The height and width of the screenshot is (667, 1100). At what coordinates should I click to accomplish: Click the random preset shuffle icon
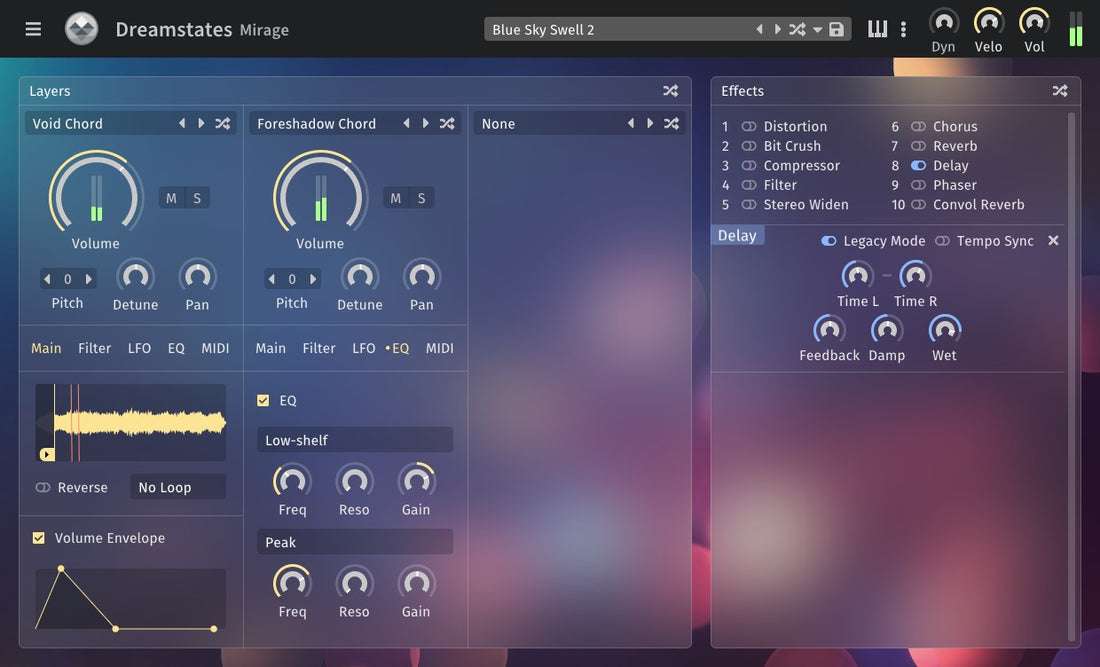pos(797,29)
